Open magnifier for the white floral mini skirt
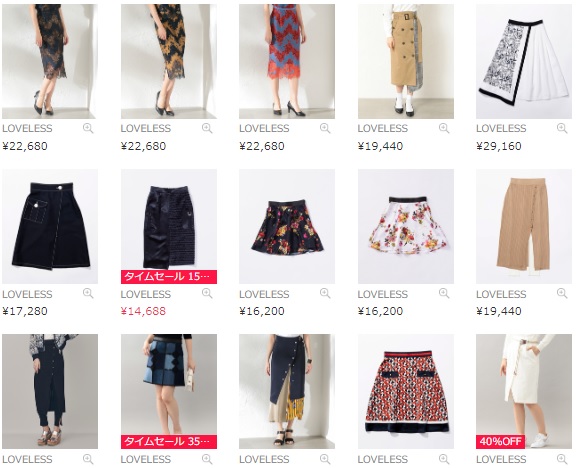This screenshot has width=578, height=468. (x=444, y=293)
